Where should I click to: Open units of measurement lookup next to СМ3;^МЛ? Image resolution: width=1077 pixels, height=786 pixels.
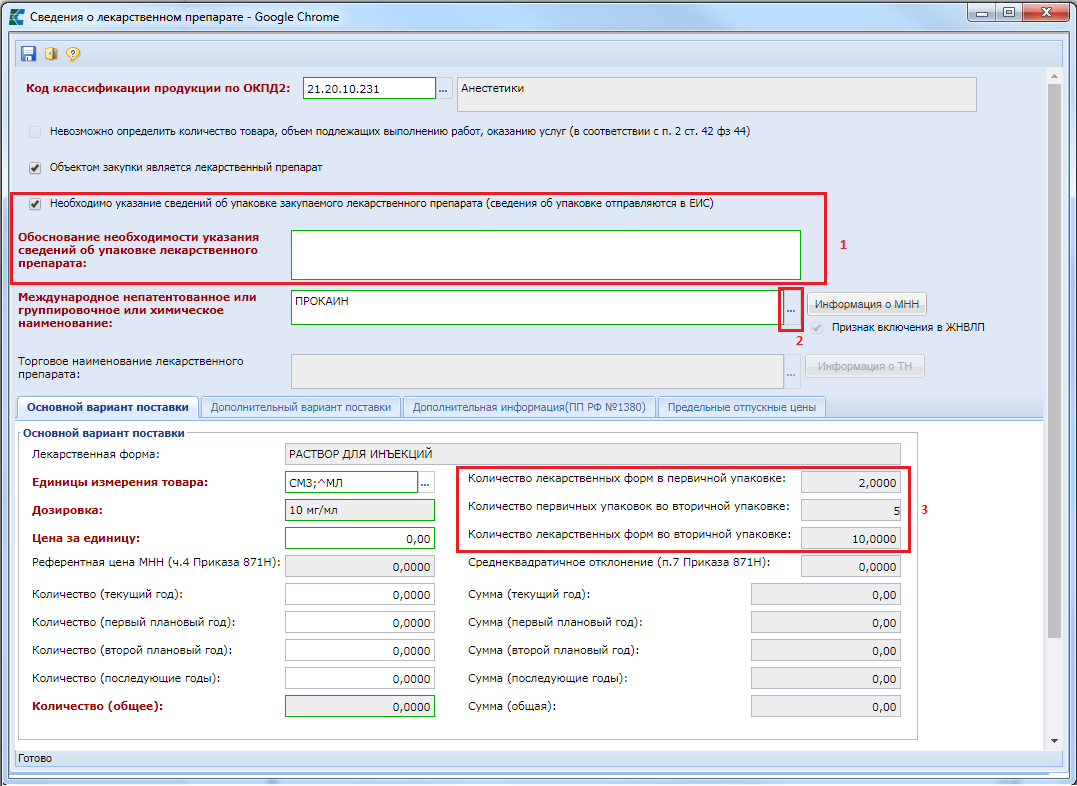click(425, 483)
